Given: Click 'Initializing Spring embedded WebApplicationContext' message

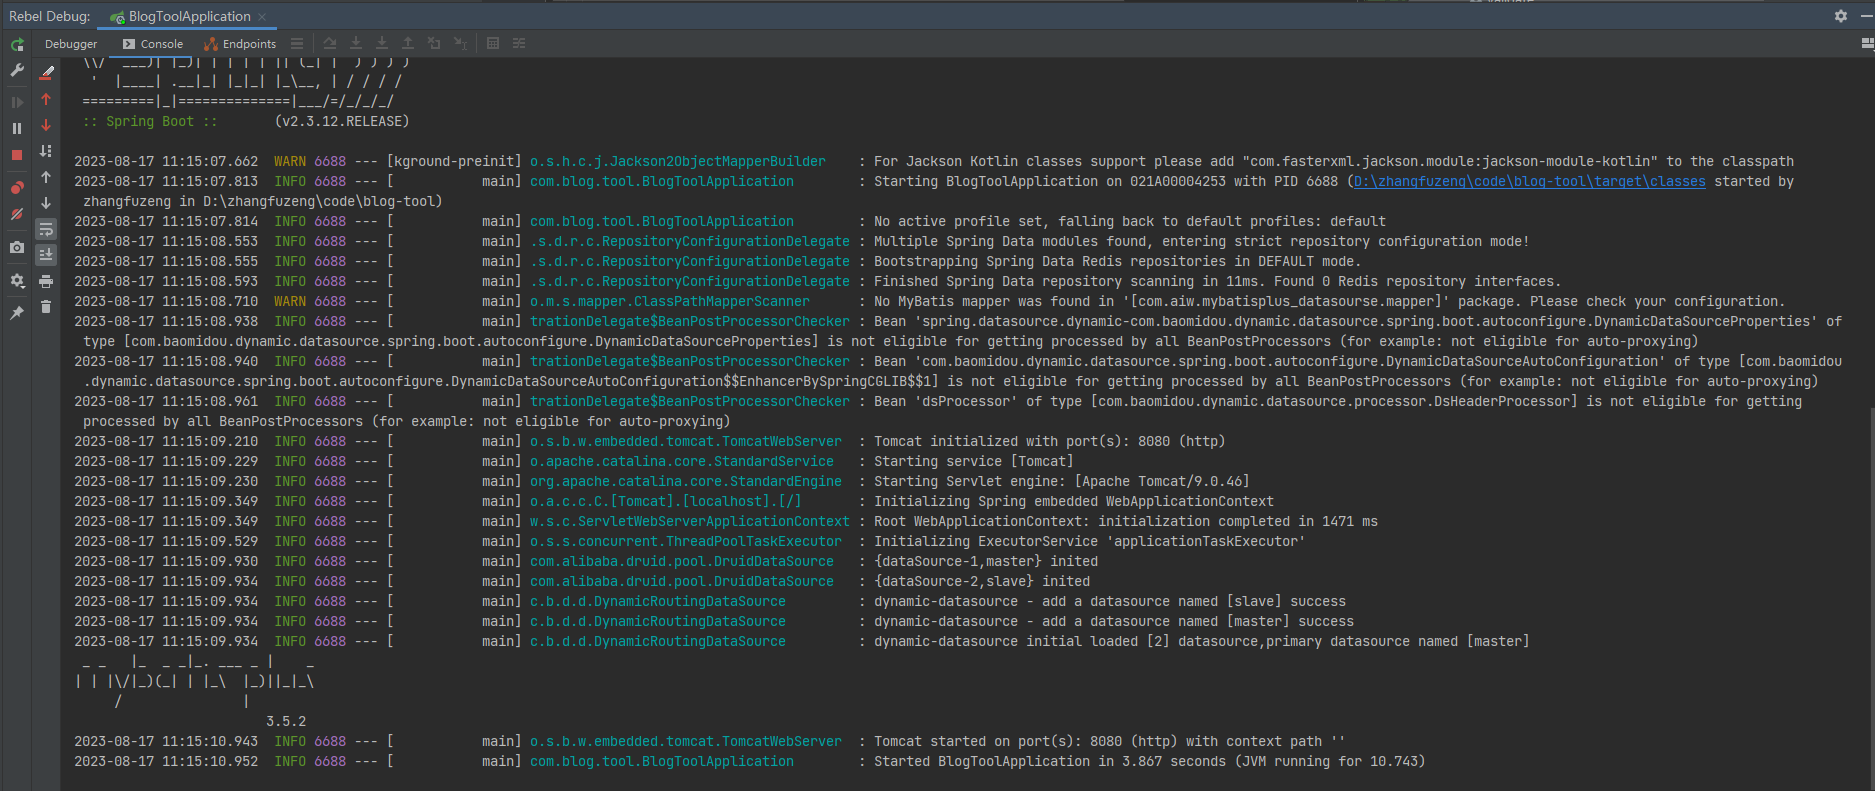Looking at the screenshot, I should pos(1074,501).
